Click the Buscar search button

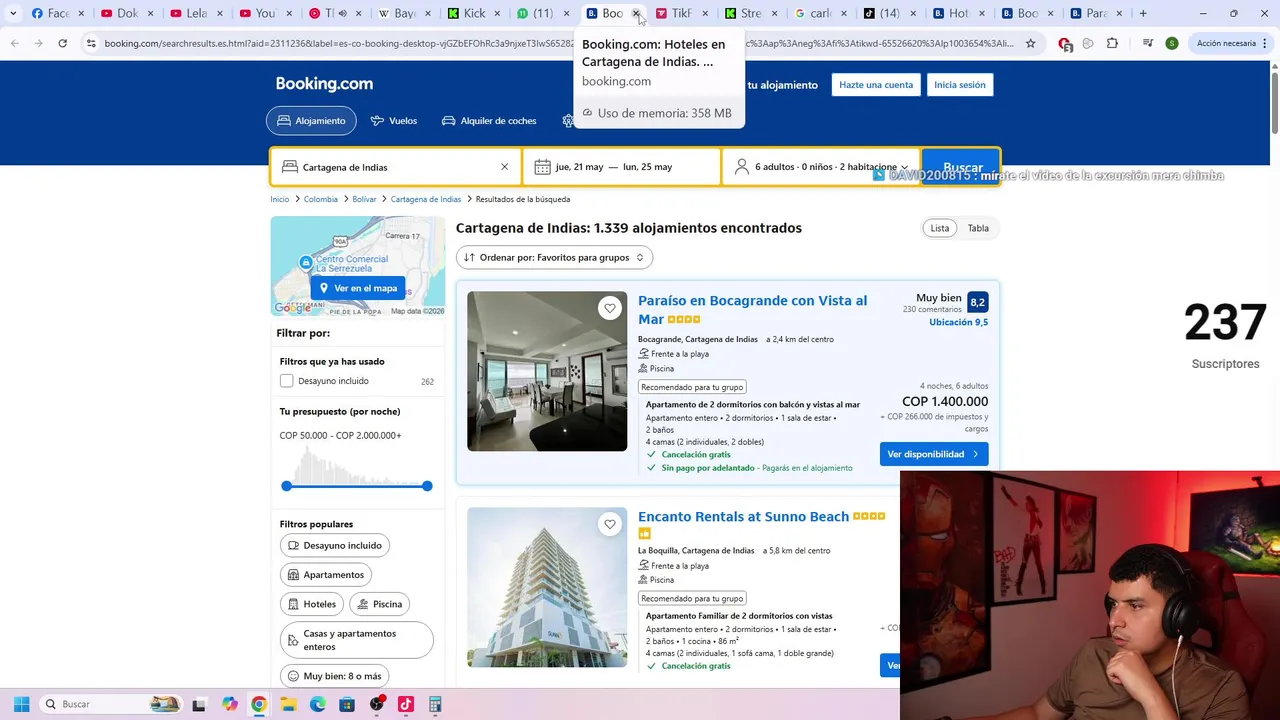pos(962,167)
